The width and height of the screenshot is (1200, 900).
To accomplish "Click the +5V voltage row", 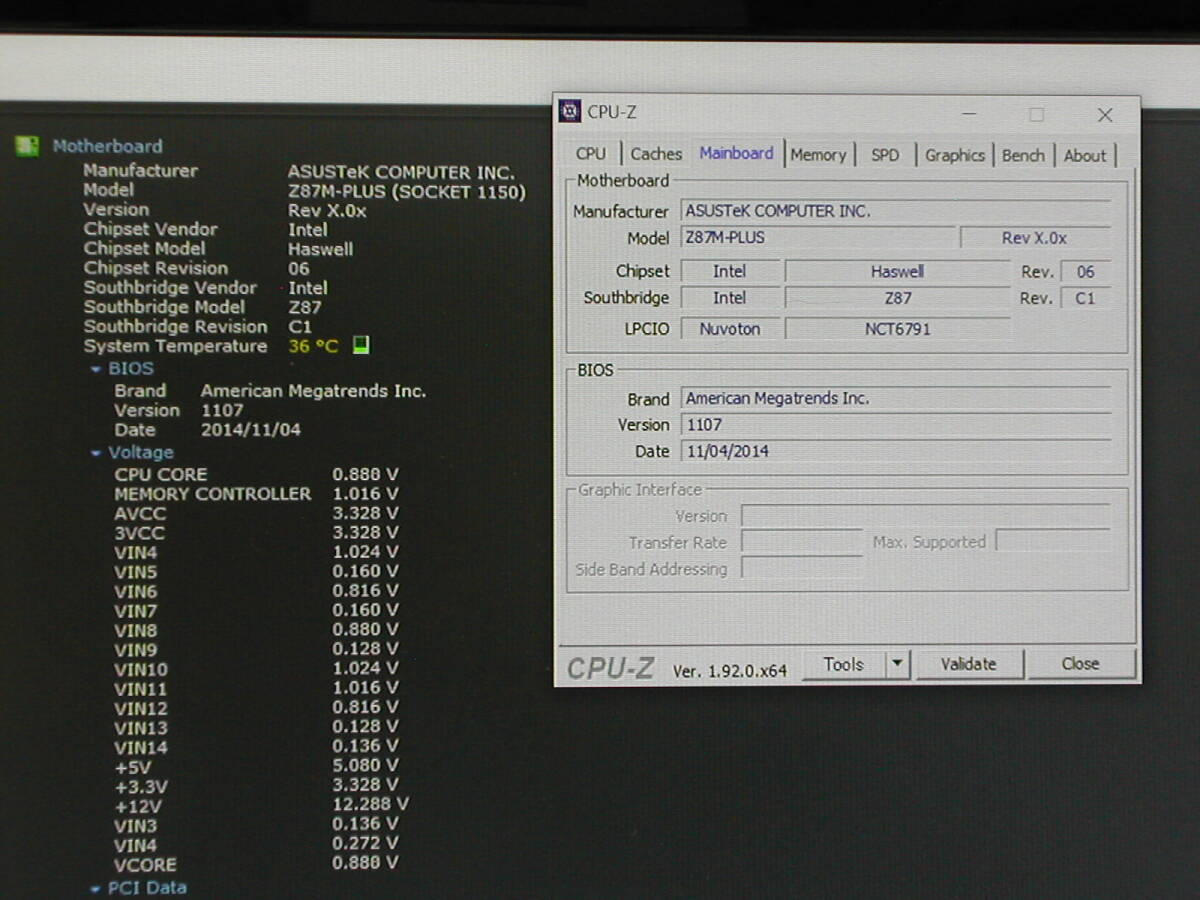I will click(x=256, y=767).
